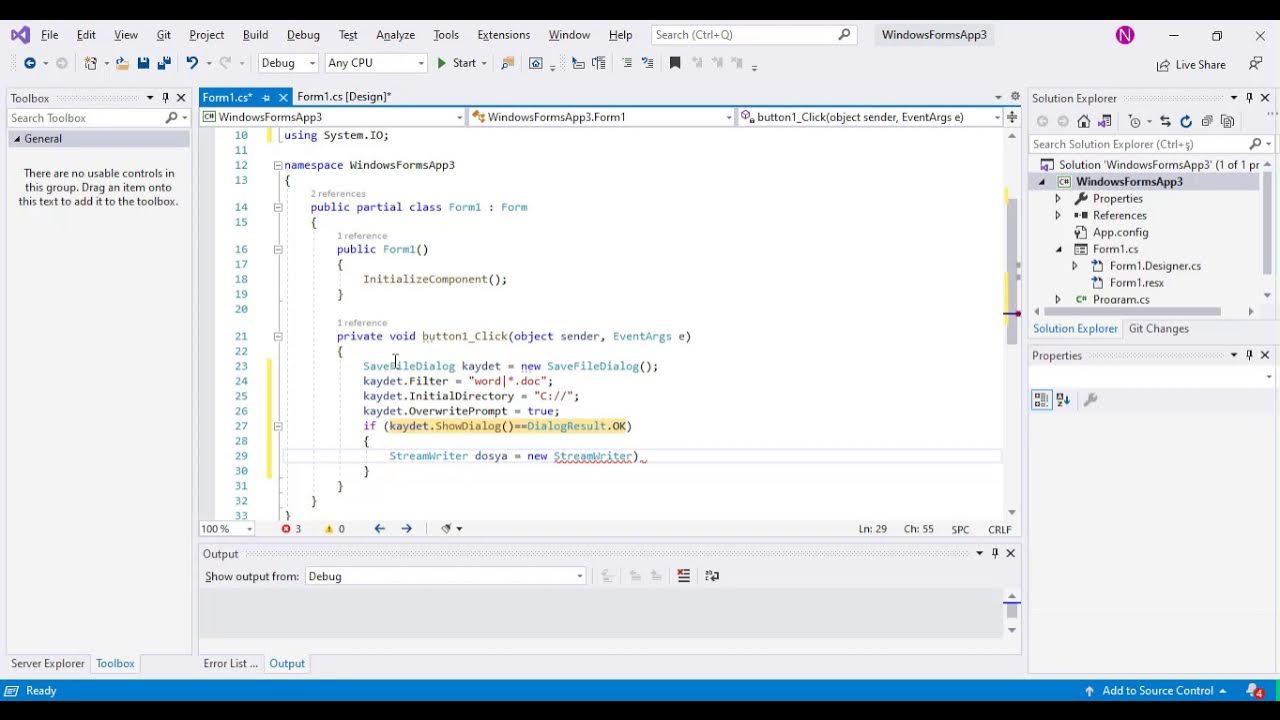Toggle auto hide pin on Output panel

995,553
